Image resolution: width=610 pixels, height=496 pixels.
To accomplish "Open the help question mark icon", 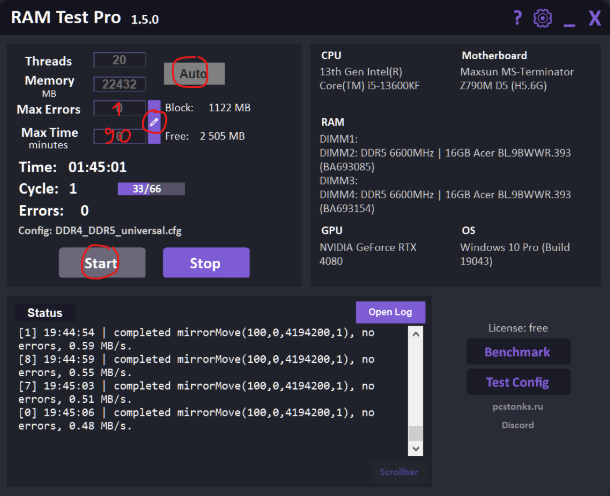I will coord(517,18).
